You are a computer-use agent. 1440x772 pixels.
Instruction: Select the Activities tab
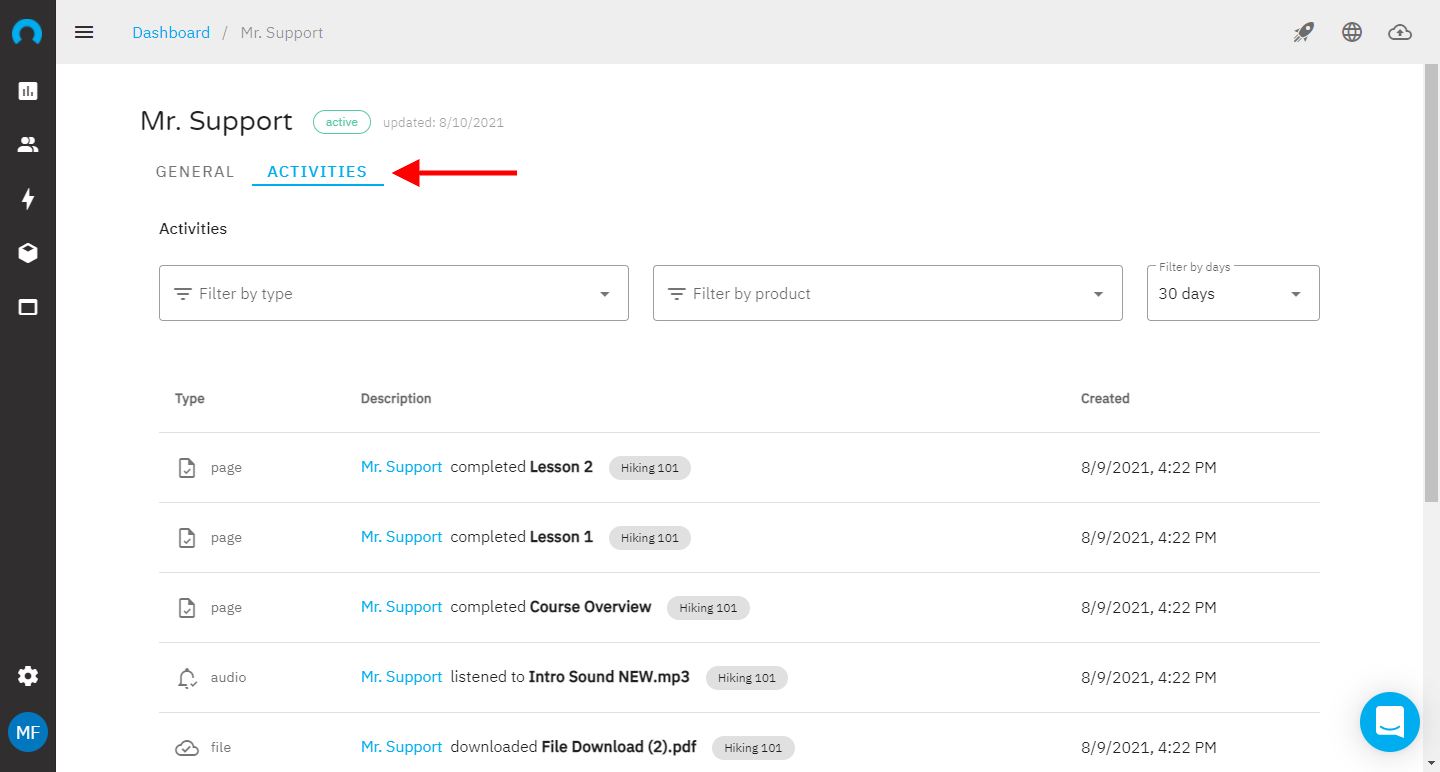(318, 172)
